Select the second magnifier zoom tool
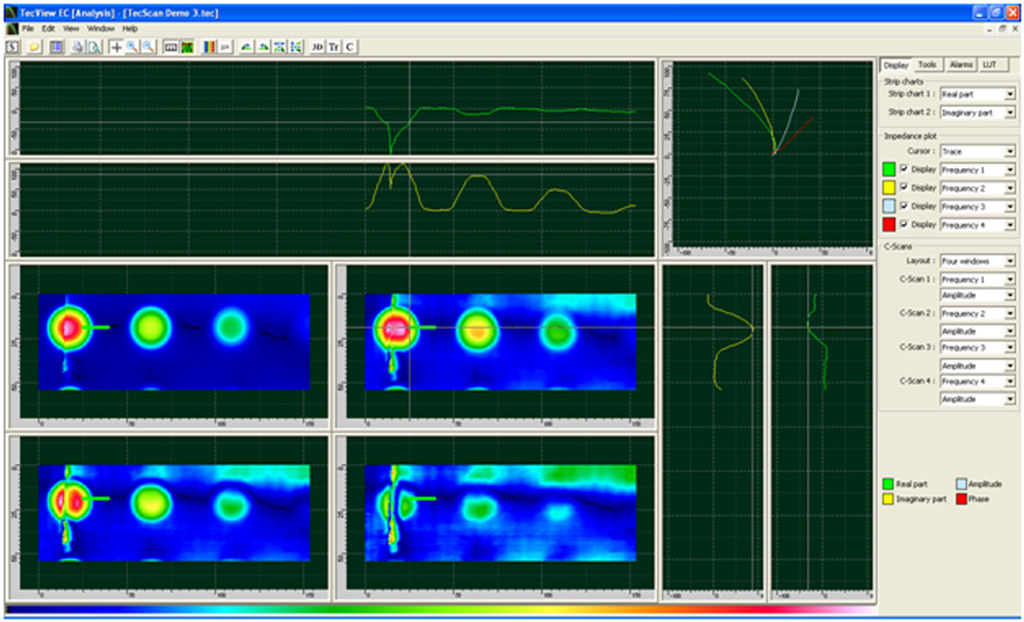This screenshot has width=1024, height=622. (x=149, y=47)
